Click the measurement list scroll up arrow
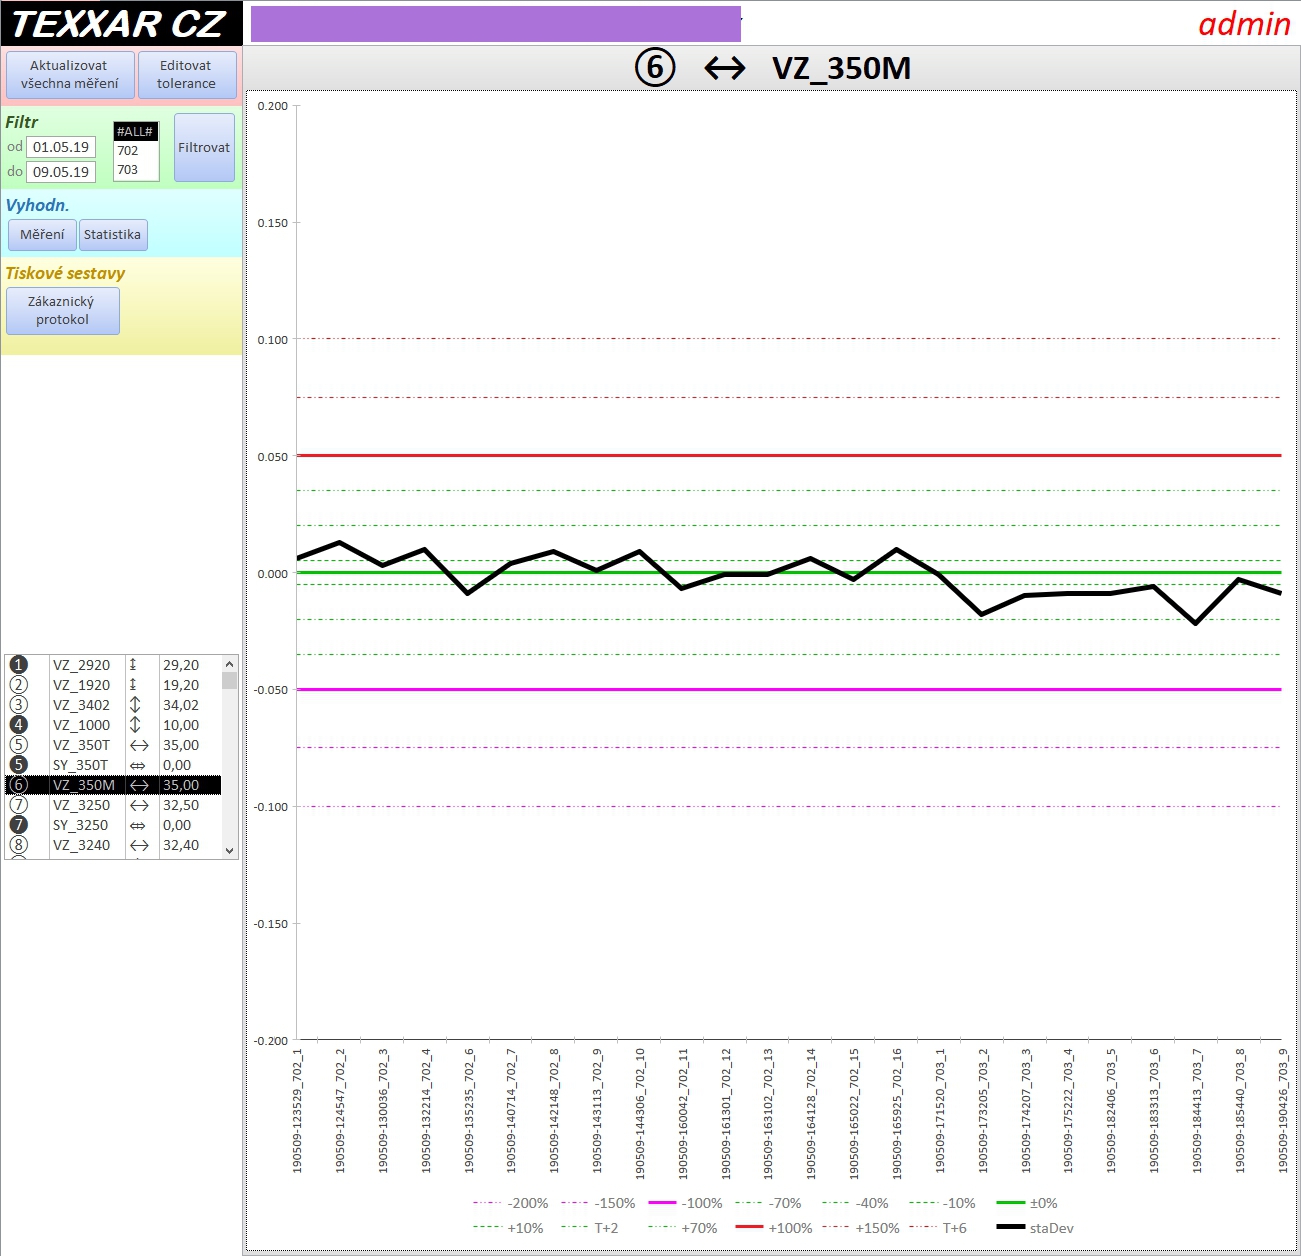Screen dimensions: 1301x1256 [229, 664]
